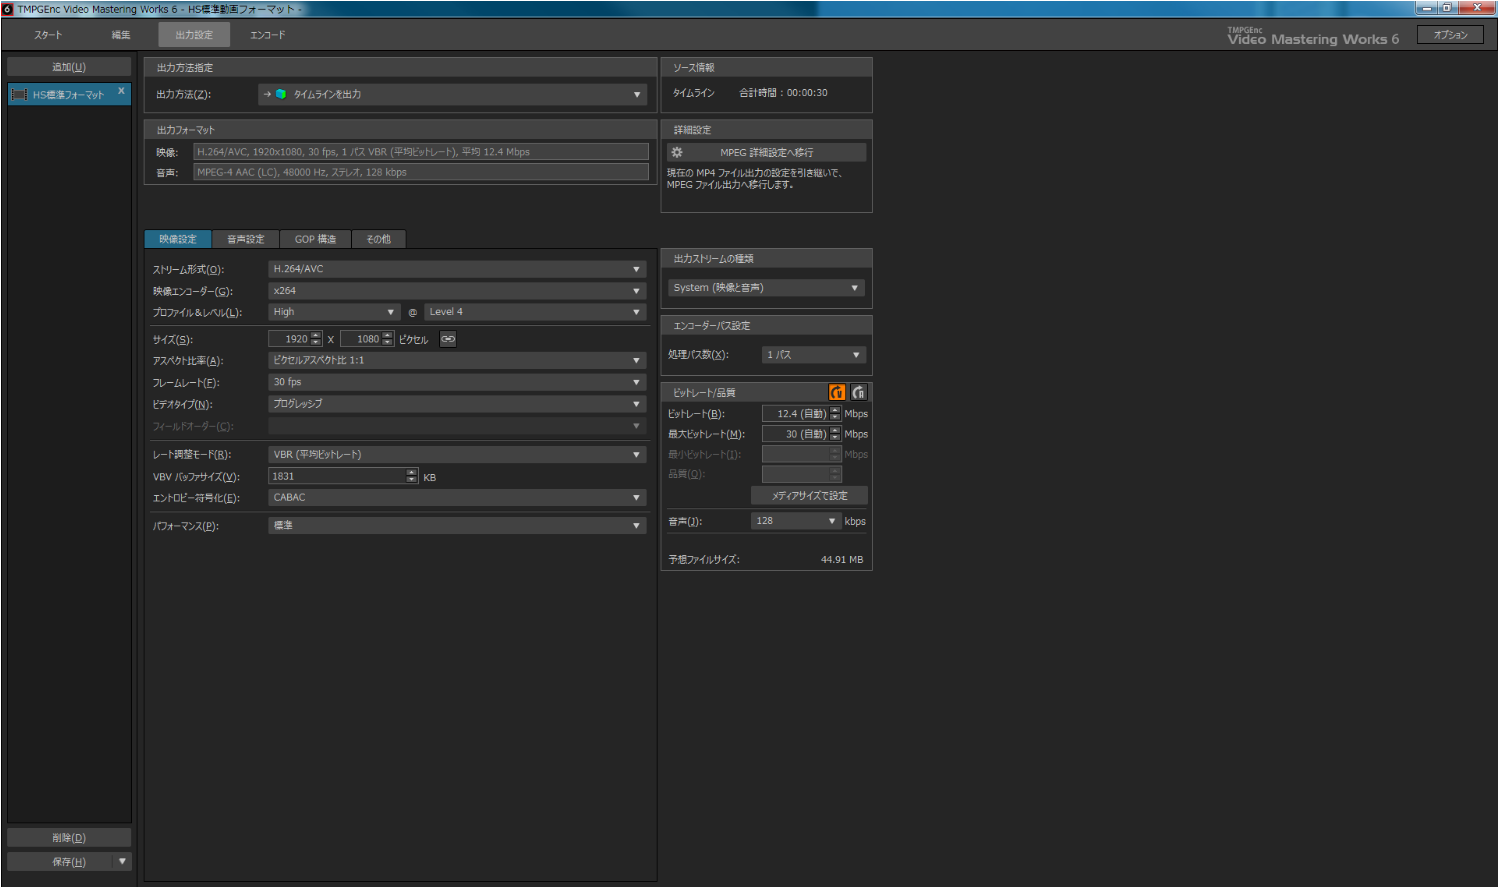The width and height of the screenshot is (1498, 887).
Task: Open the 出力ストリームの種類 System dropdown
Action: click(766, 287)
